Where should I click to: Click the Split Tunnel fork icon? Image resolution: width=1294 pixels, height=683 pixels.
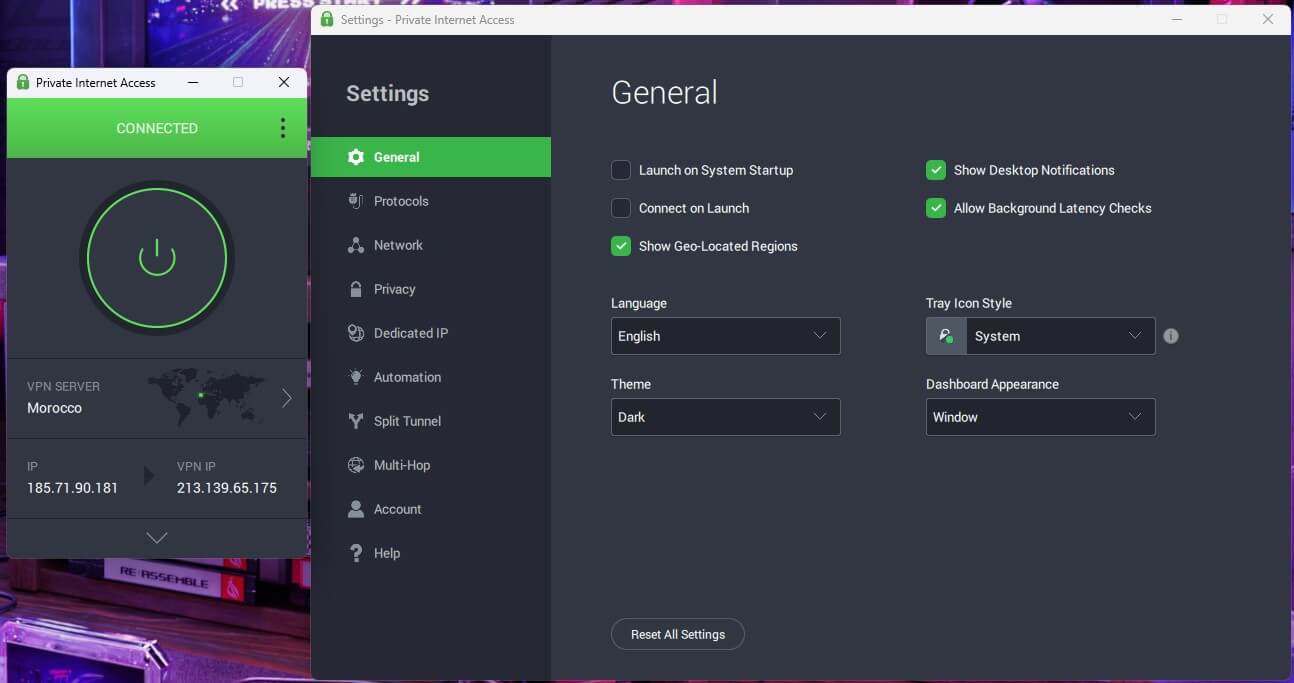tap(355, 421)
